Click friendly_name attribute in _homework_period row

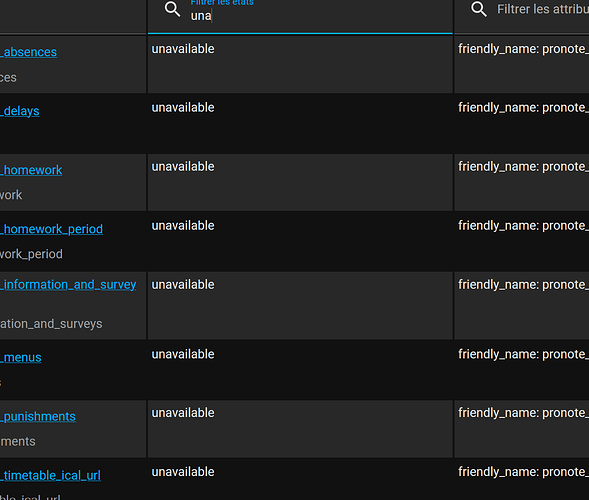[x=523, y=225]
